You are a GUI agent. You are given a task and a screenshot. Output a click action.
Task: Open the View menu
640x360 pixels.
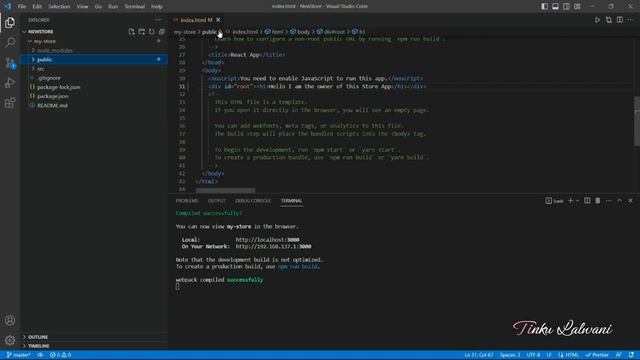[x=82, y=7]
